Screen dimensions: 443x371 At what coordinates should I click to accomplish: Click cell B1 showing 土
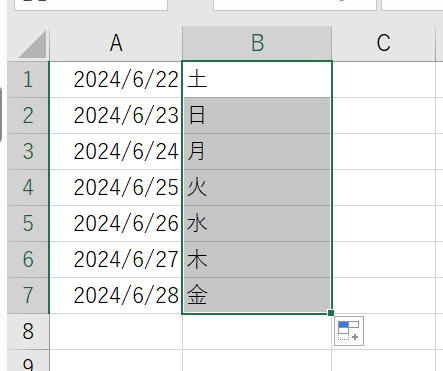[257, 80]
